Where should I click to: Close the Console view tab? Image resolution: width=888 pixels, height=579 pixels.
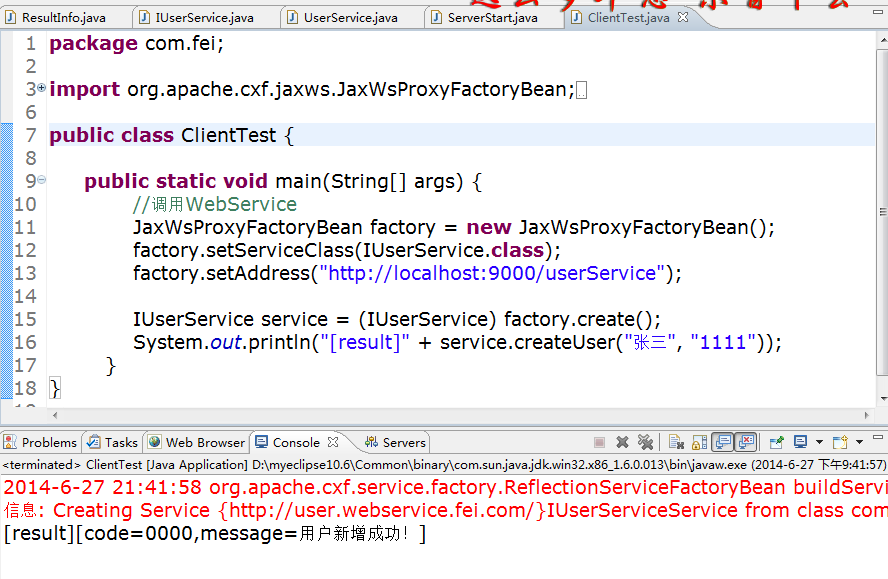333,442
